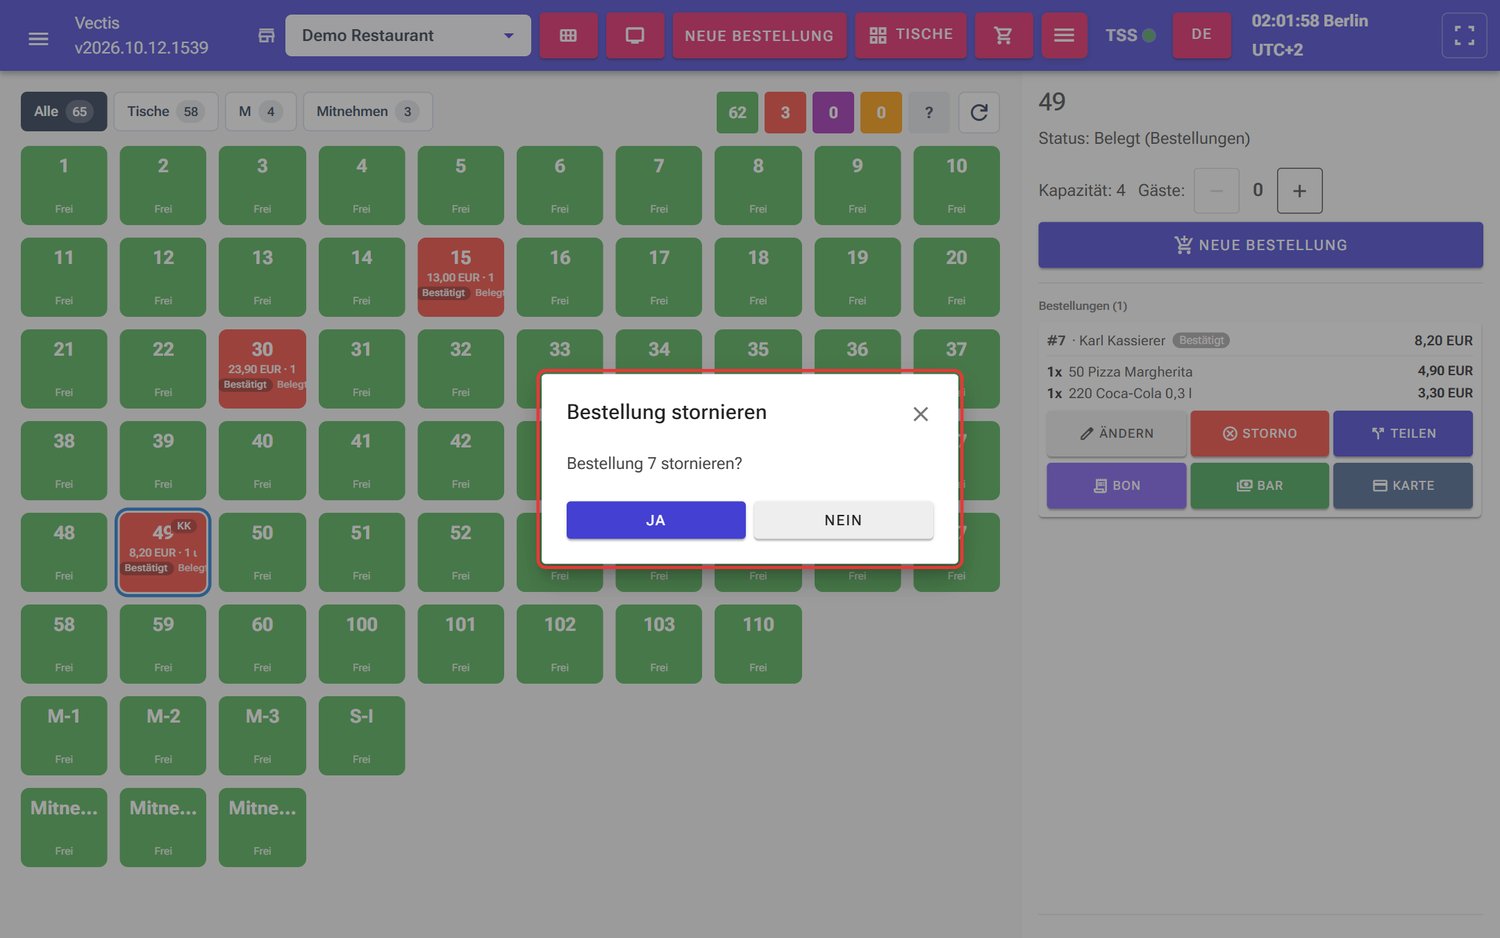
Task: Filter by red occupied tables badge 3
Action: [785, 112]
